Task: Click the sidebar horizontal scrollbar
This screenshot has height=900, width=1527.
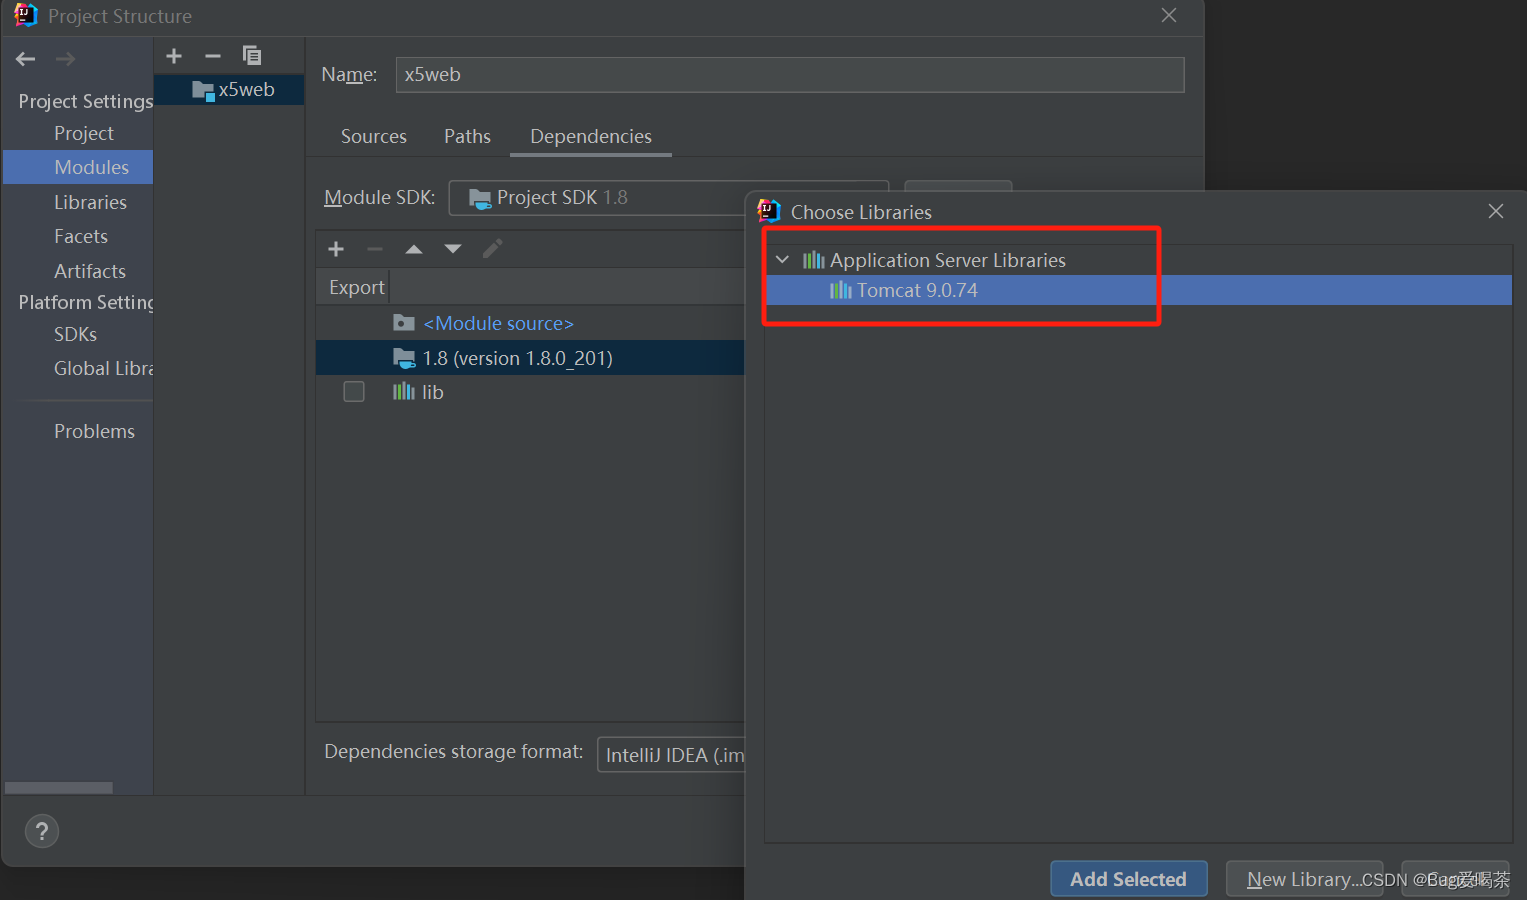Action: [59, 788]
